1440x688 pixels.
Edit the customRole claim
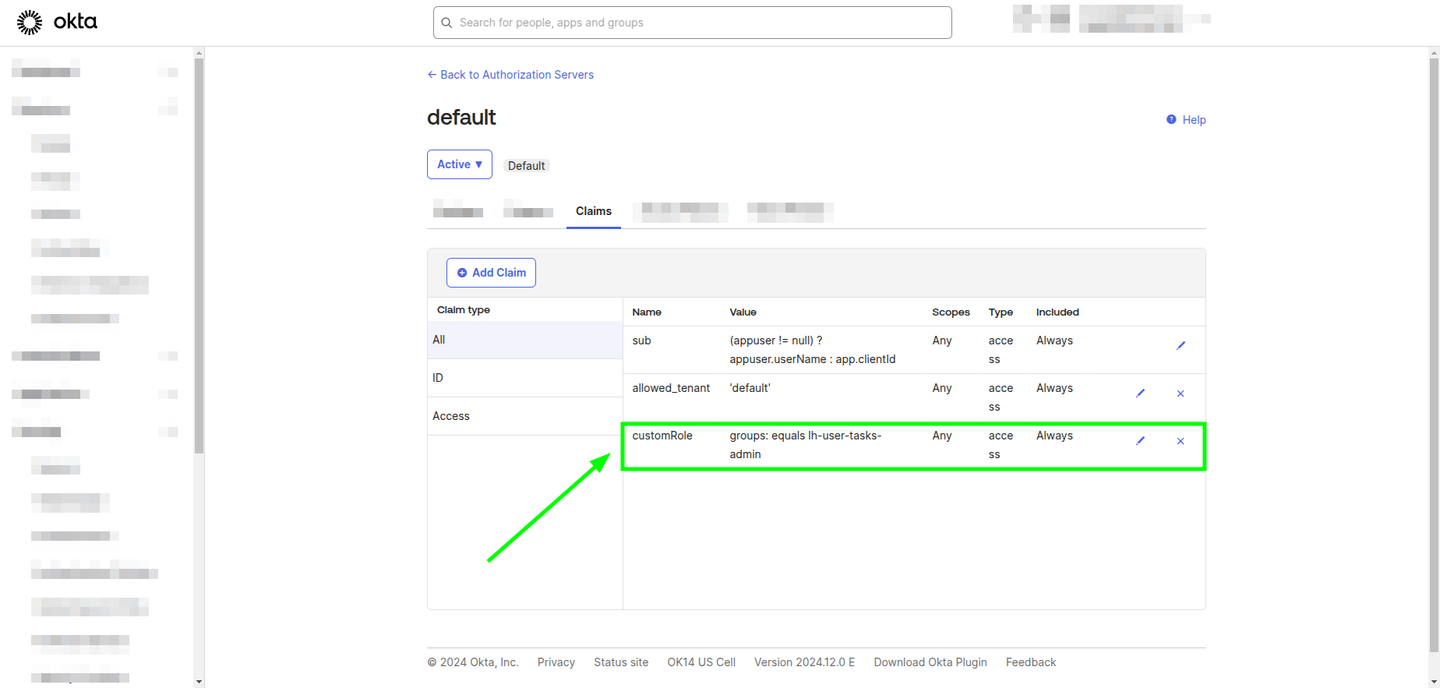coord(1141,440)
